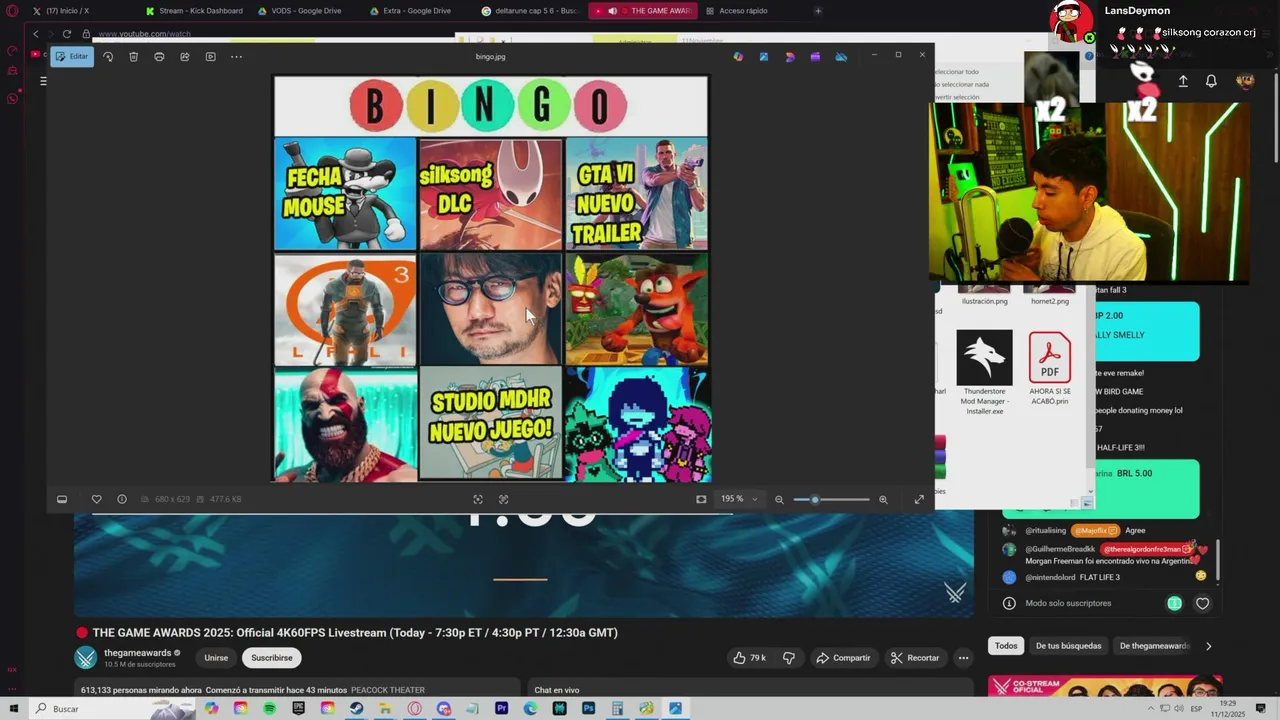
Task: Print the bingo.jpg image
Action: coord(159,57)
